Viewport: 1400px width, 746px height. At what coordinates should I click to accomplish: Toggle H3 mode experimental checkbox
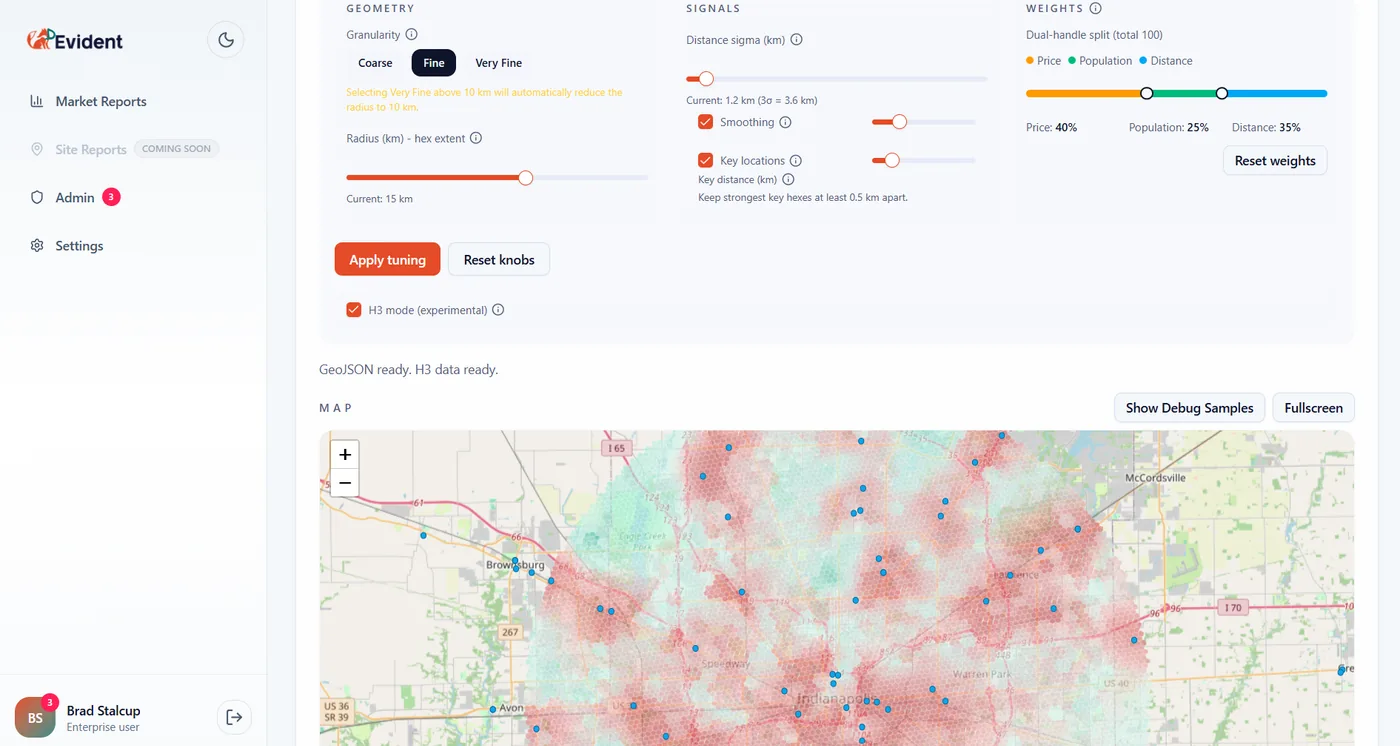tap(353, 310)
